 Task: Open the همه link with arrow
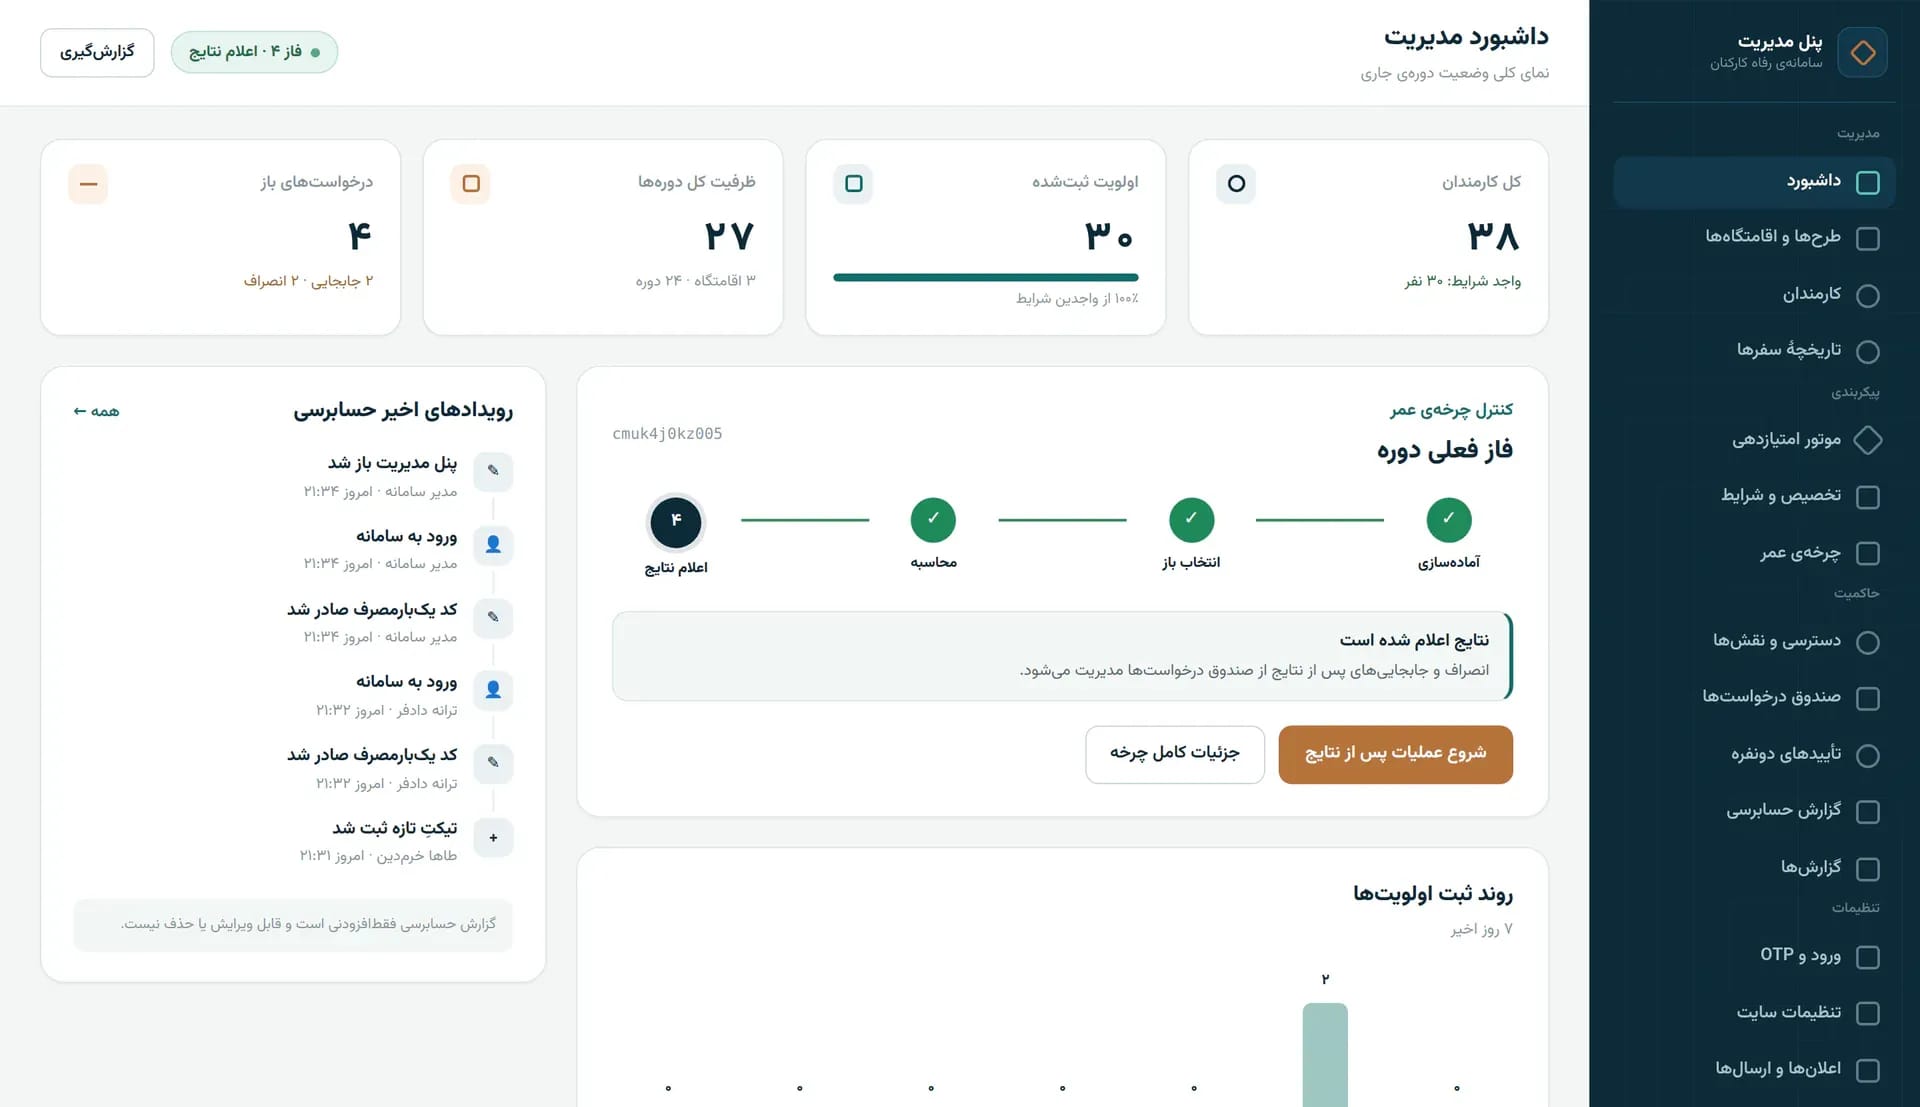96,411
